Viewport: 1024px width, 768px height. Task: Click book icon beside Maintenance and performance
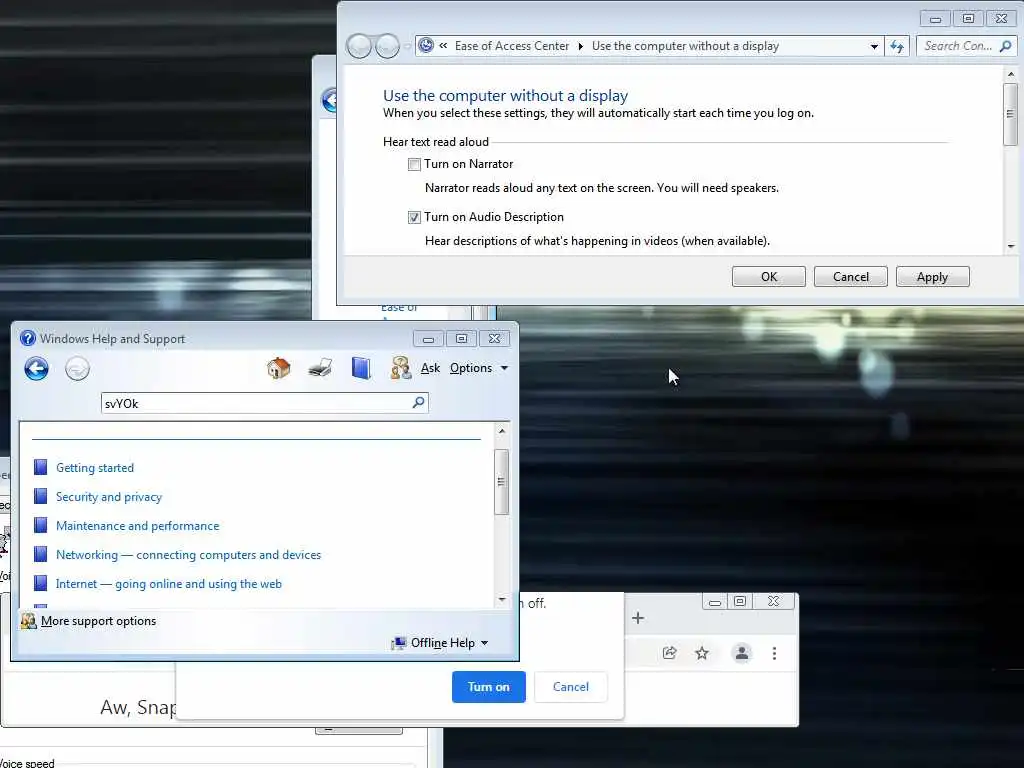(x=40, y=525)
